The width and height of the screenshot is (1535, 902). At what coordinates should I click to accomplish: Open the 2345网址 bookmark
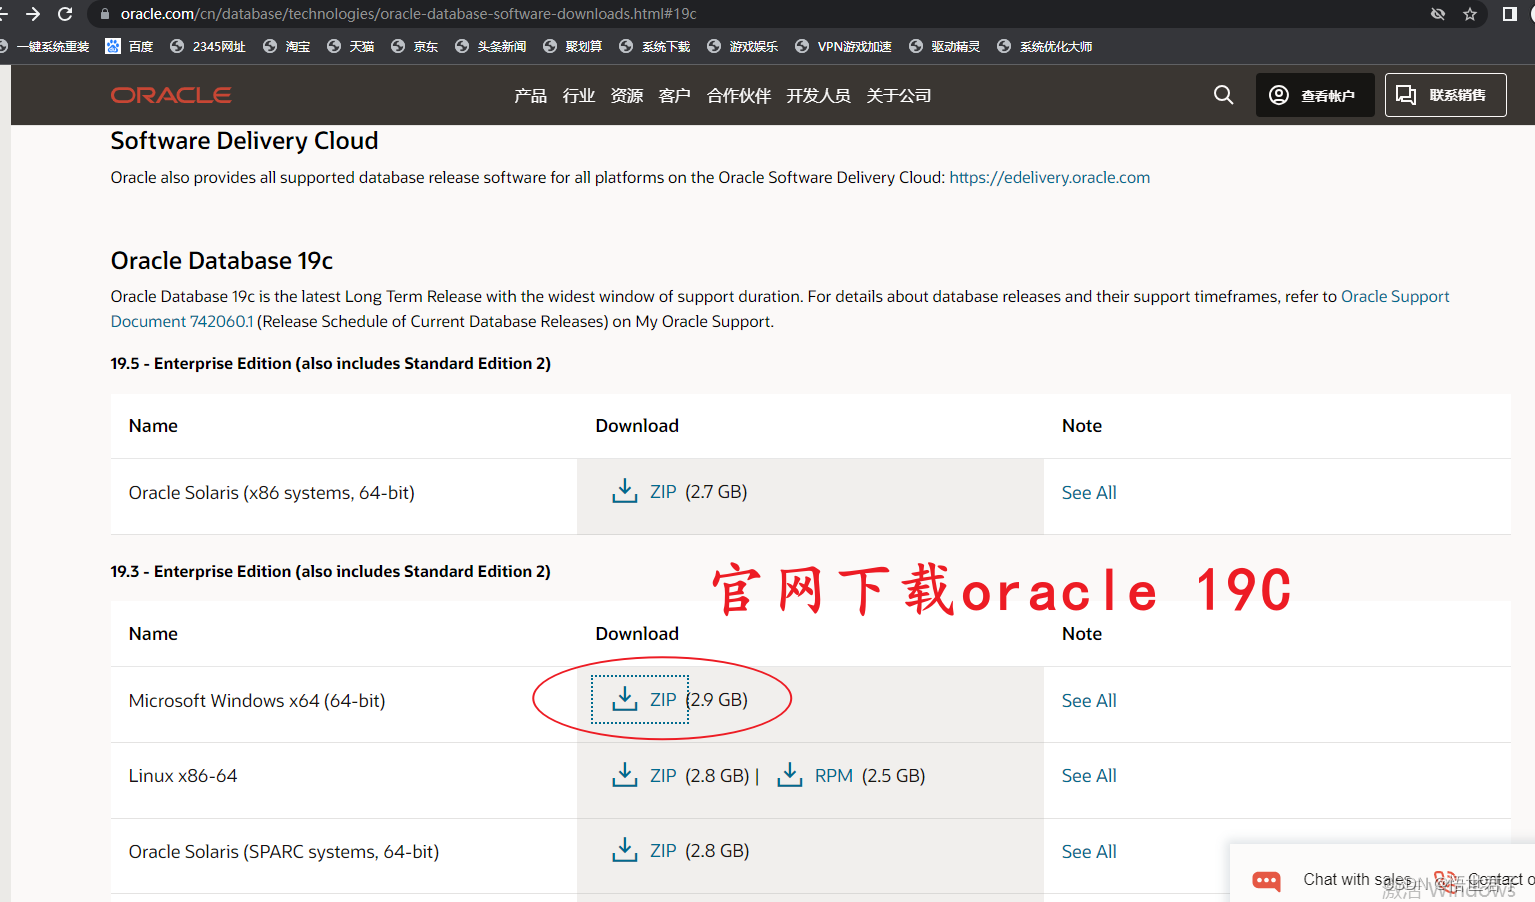(x=208, y=46)
